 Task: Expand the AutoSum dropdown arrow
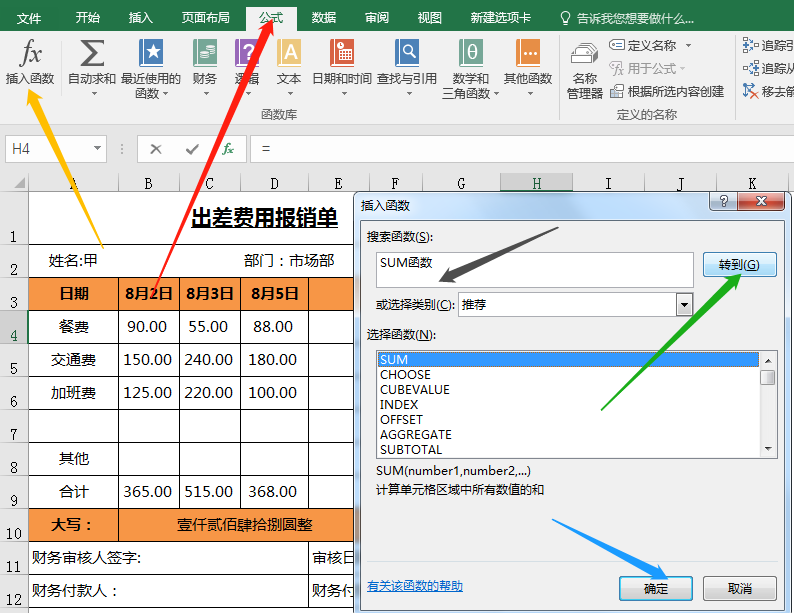point(94,94)
